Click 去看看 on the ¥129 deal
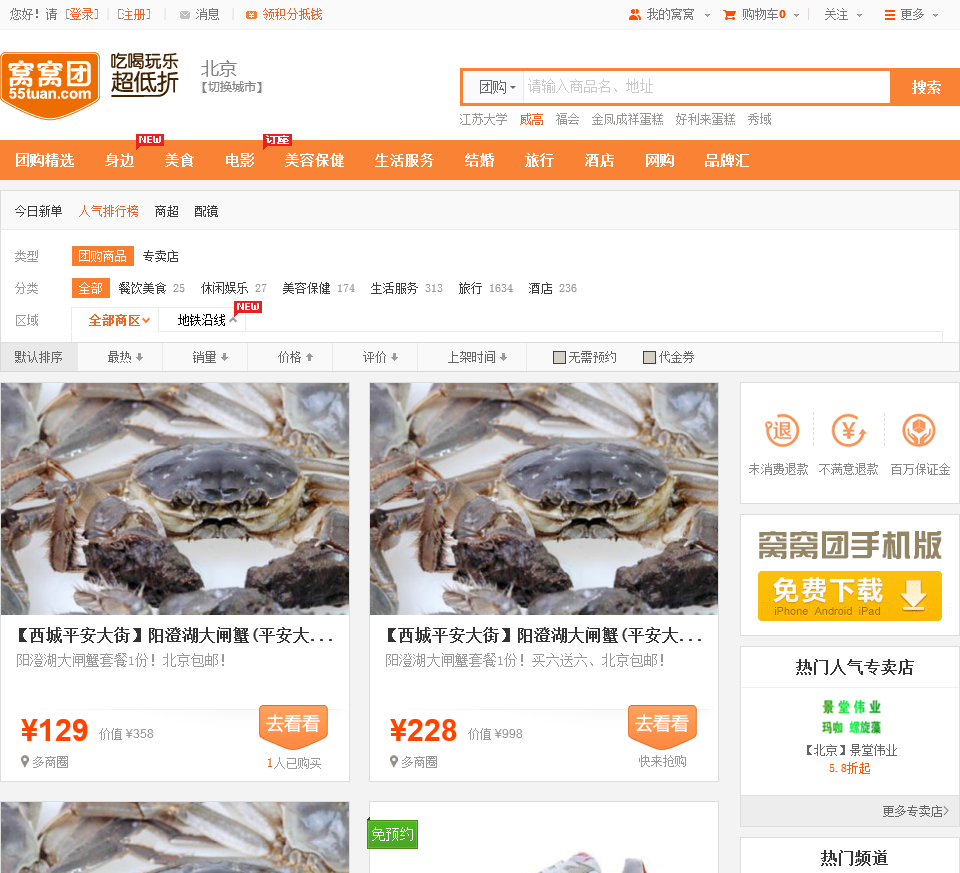Image resolution: width=960 pixels, height=873 pixels. (293, 727)
